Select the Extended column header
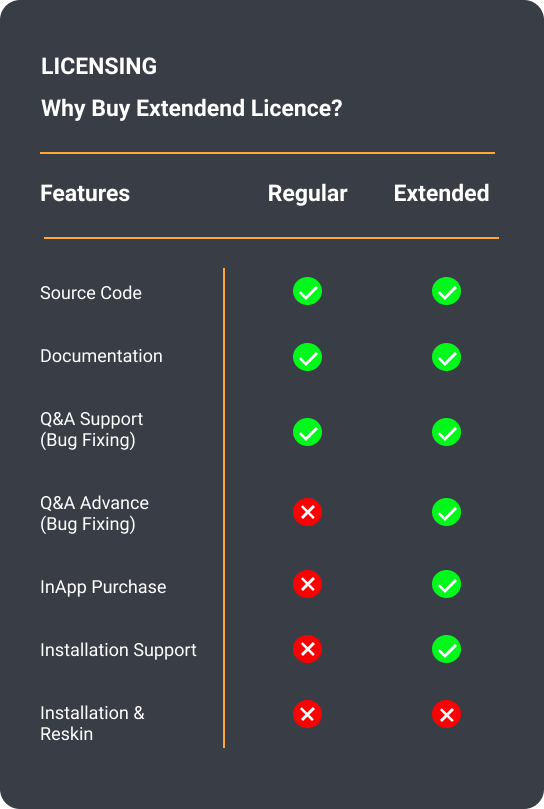The image size is (544, 809). pyautogui.click(x=441, y=193)
